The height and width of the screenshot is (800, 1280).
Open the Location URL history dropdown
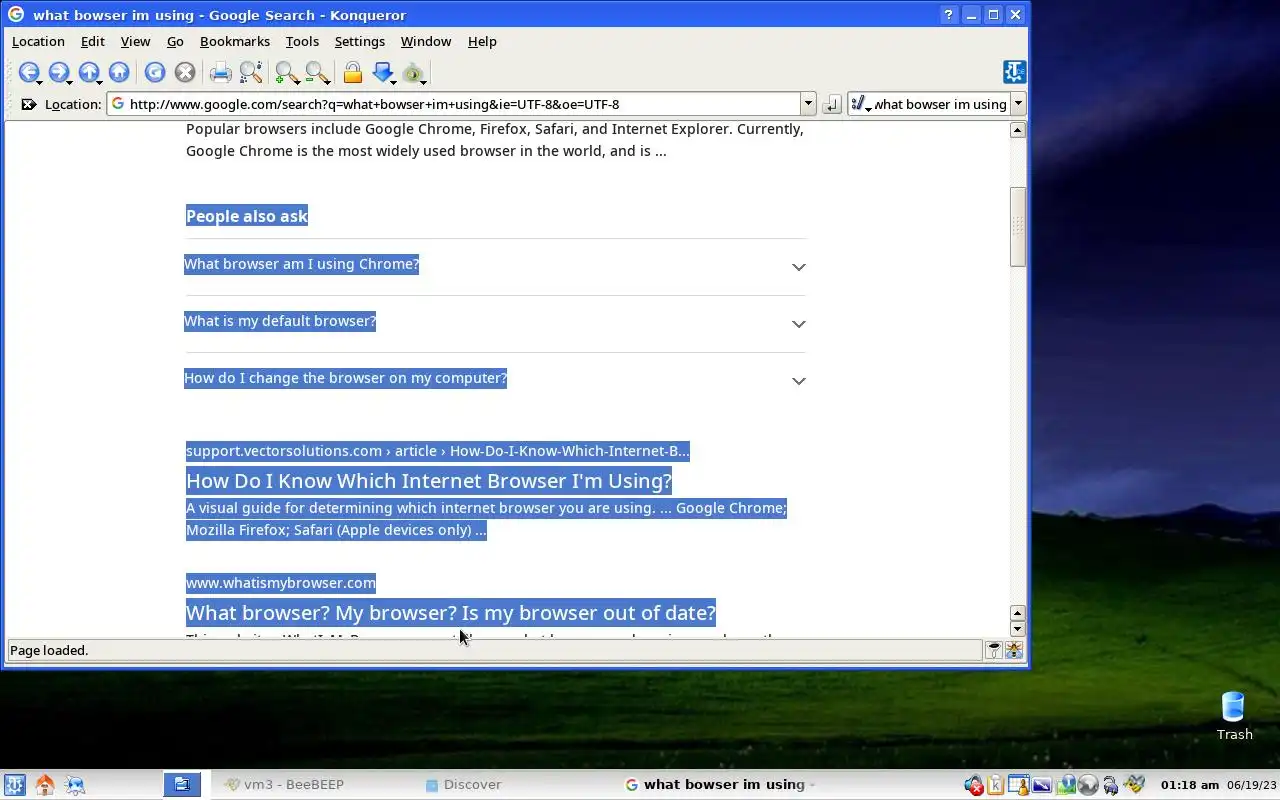click(808, 104)
